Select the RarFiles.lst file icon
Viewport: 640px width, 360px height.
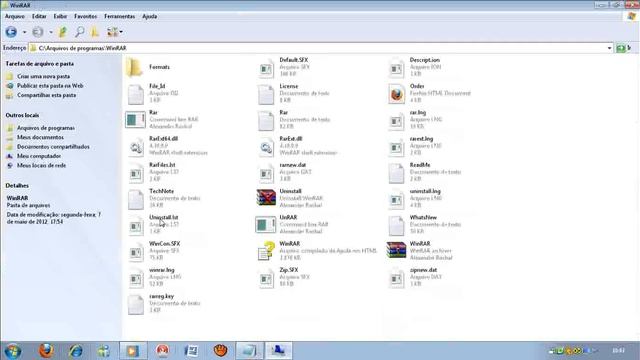click(136, 174)
